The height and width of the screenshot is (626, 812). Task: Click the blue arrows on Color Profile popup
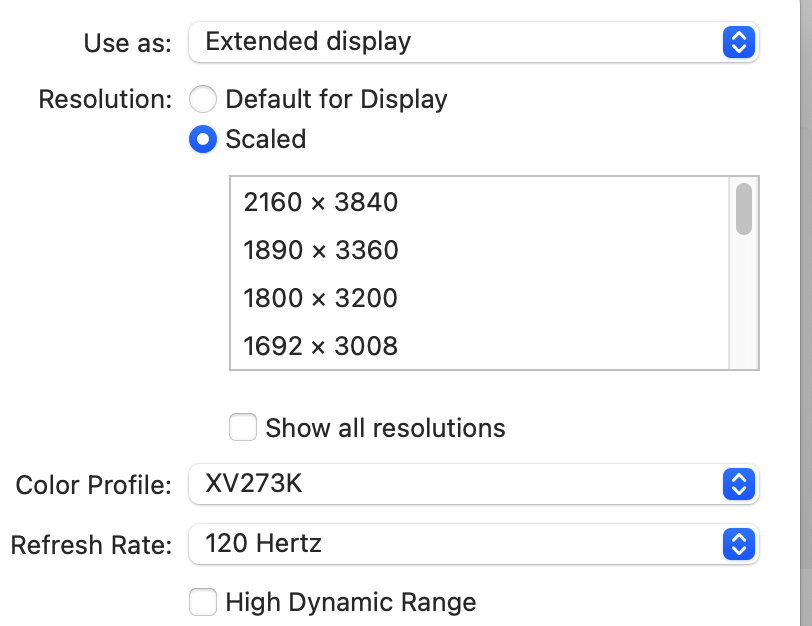click(x=738, y=484)
